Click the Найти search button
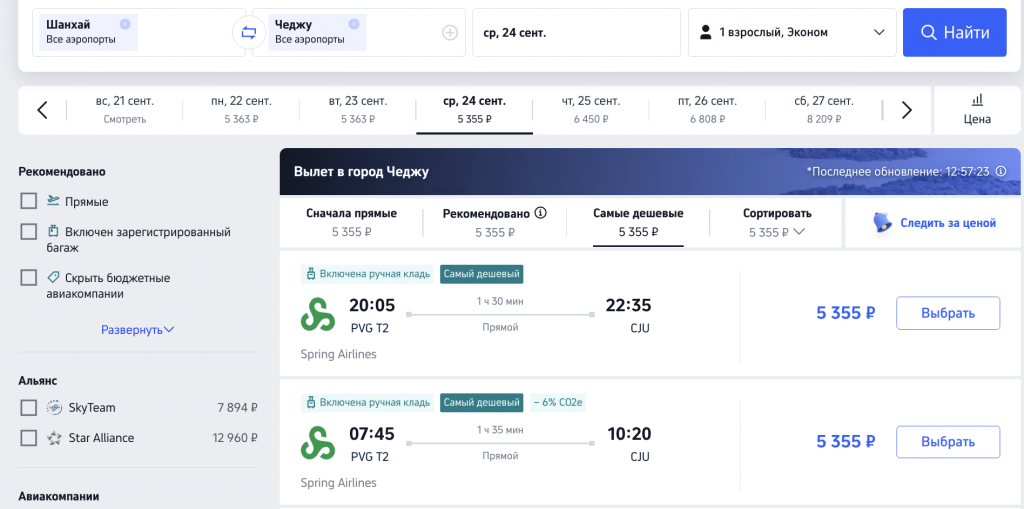Viewport: 1024px width, 509px height. click(x=955, y=33)
